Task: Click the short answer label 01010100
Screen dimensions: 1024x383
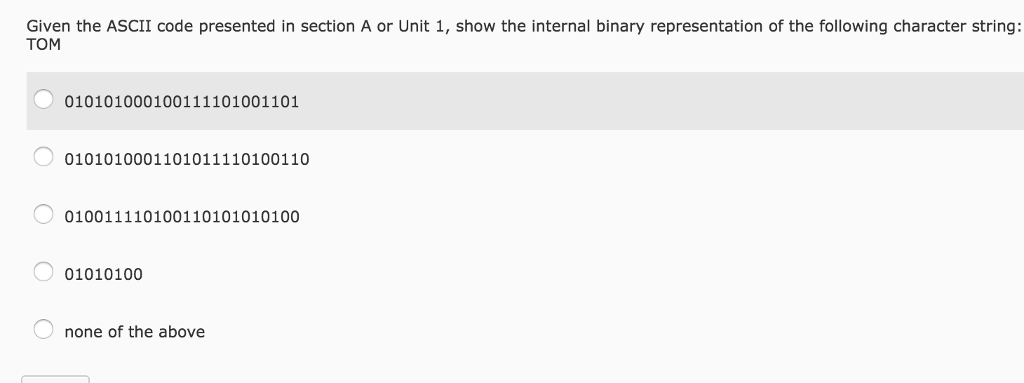Action: point(103,275)
